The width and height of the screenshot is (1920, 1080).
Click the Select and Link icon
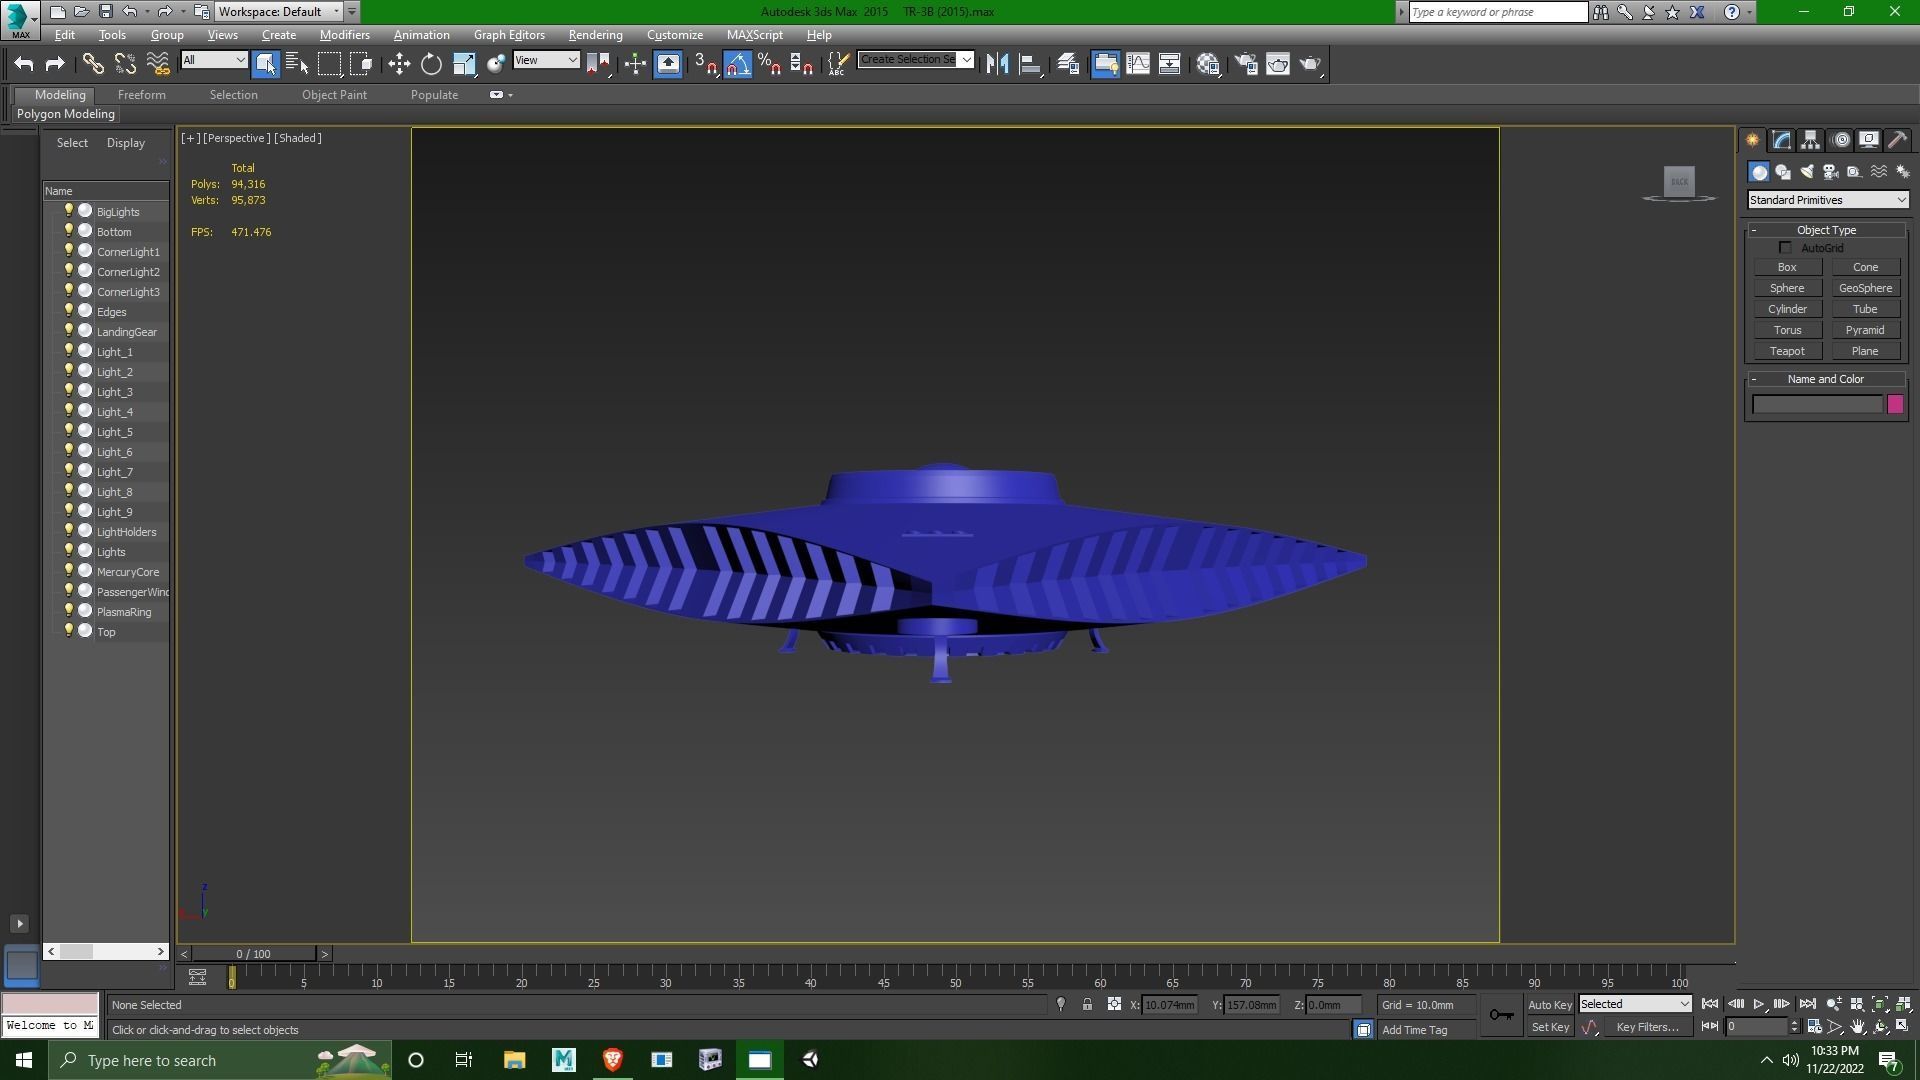[x=93, y=64]
